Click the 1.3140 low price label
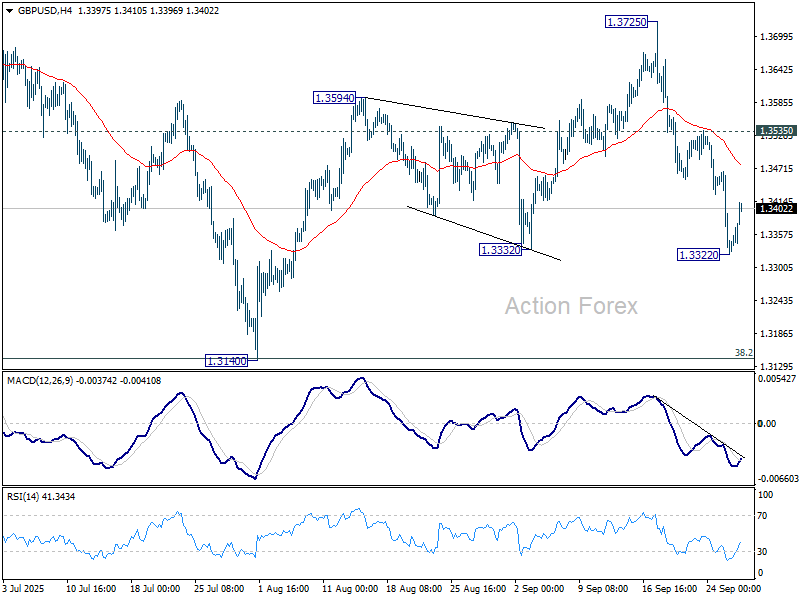The width and height of the screenshot is (800, 600). pos(227,361)
